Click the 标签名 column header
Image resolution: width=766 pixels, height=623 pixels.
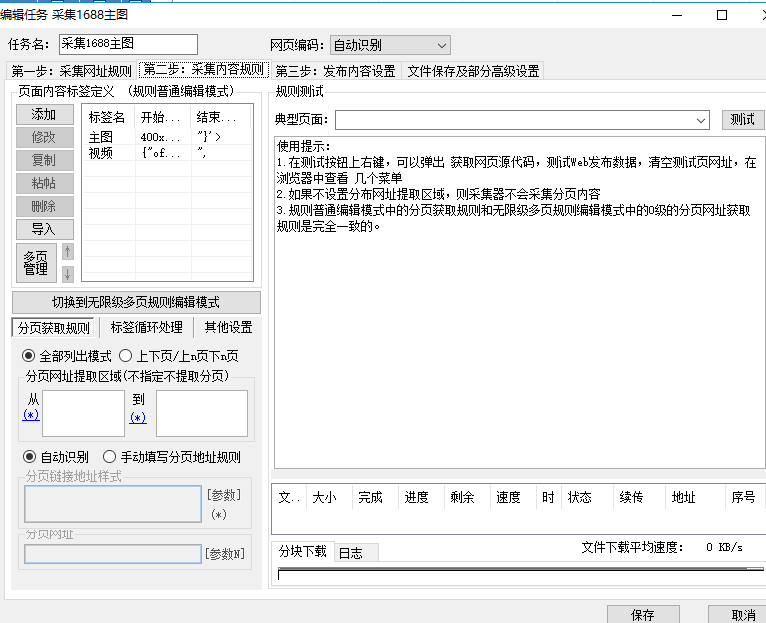pos(108,117)
